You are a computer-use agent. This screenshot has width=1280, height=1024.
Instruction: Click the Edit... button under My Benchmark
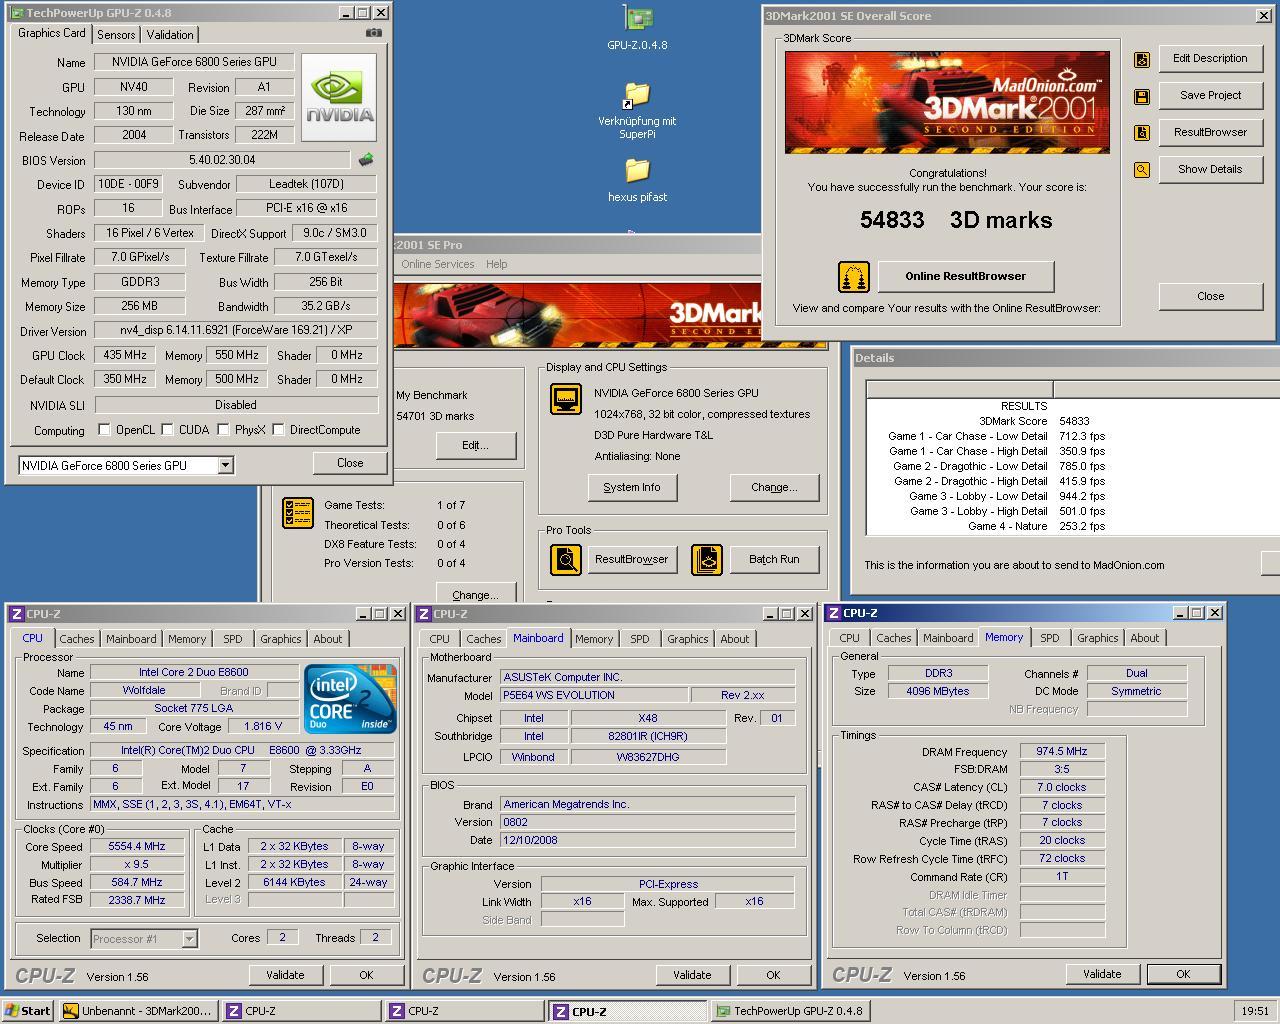point(475,445)
